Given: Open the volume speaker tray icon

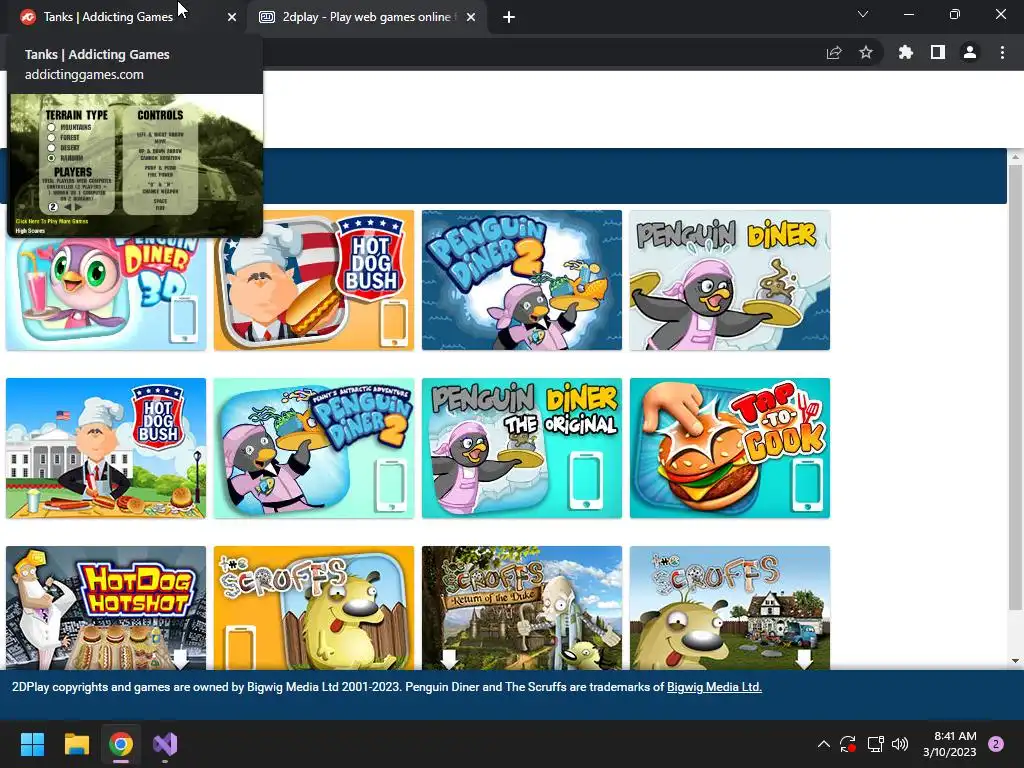Looking at the screenshot, I should (900, 744).
